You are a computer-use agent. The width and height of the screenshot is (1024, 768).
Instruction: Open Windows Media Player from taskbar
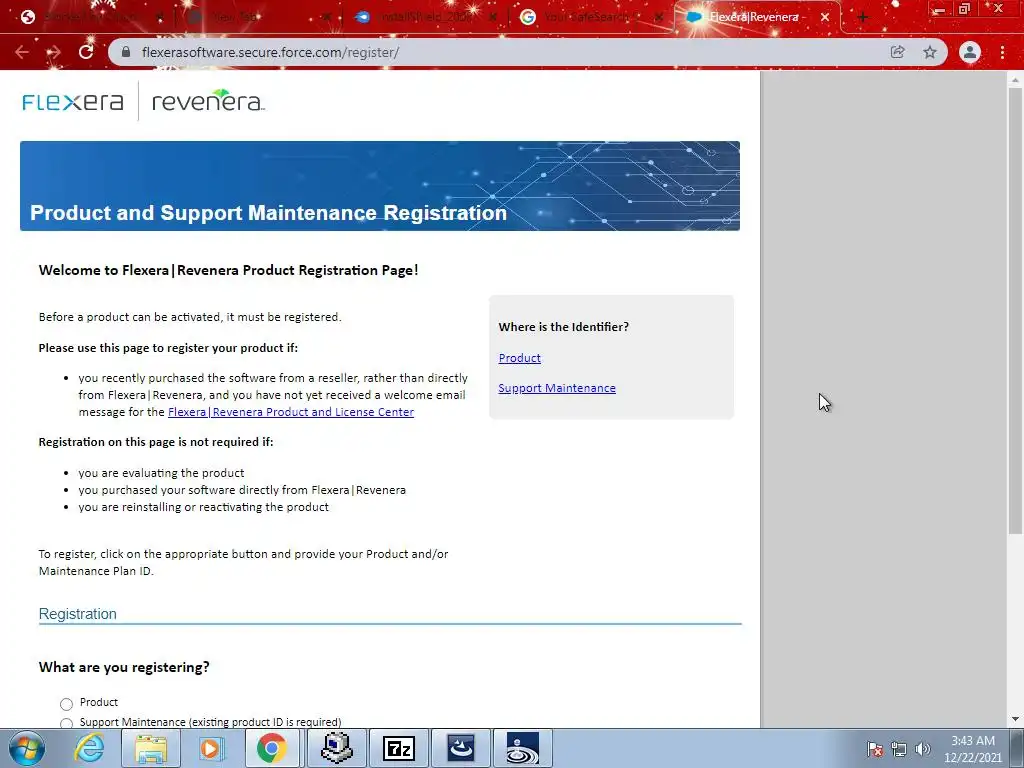[211, 748]
